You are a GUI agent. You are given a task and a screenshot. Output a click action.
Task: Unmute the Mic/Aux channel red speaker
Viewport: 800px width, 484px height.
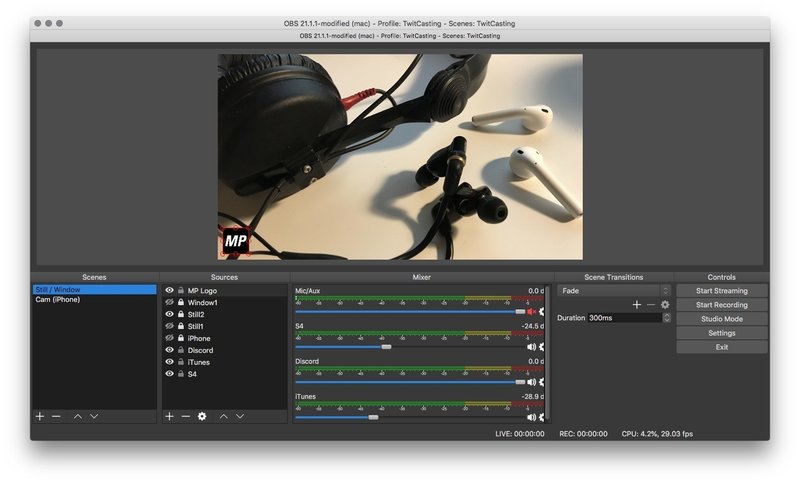[x=531, y=312]
